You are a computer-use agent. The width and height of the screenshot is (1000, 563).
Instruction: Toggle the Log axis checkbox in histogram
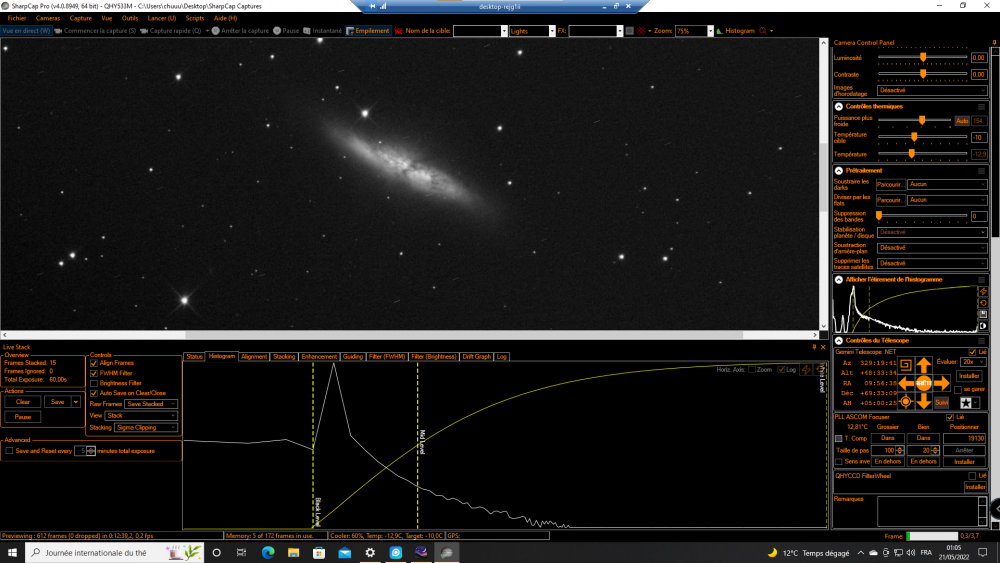point(781,370)
